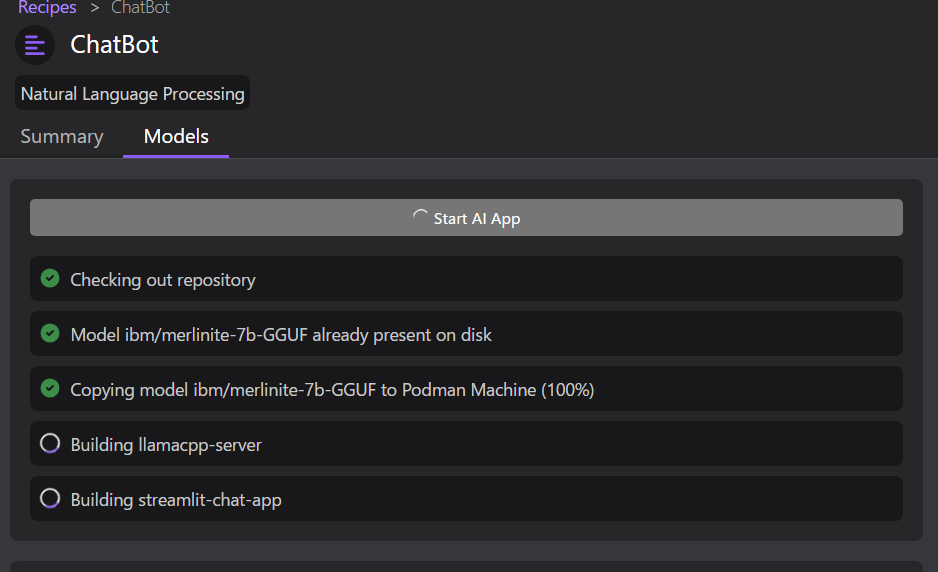The width and height of the screenshot is (938, 572).
Task: Click the Natural Language Processing category tag
Action: pos(132,93)
